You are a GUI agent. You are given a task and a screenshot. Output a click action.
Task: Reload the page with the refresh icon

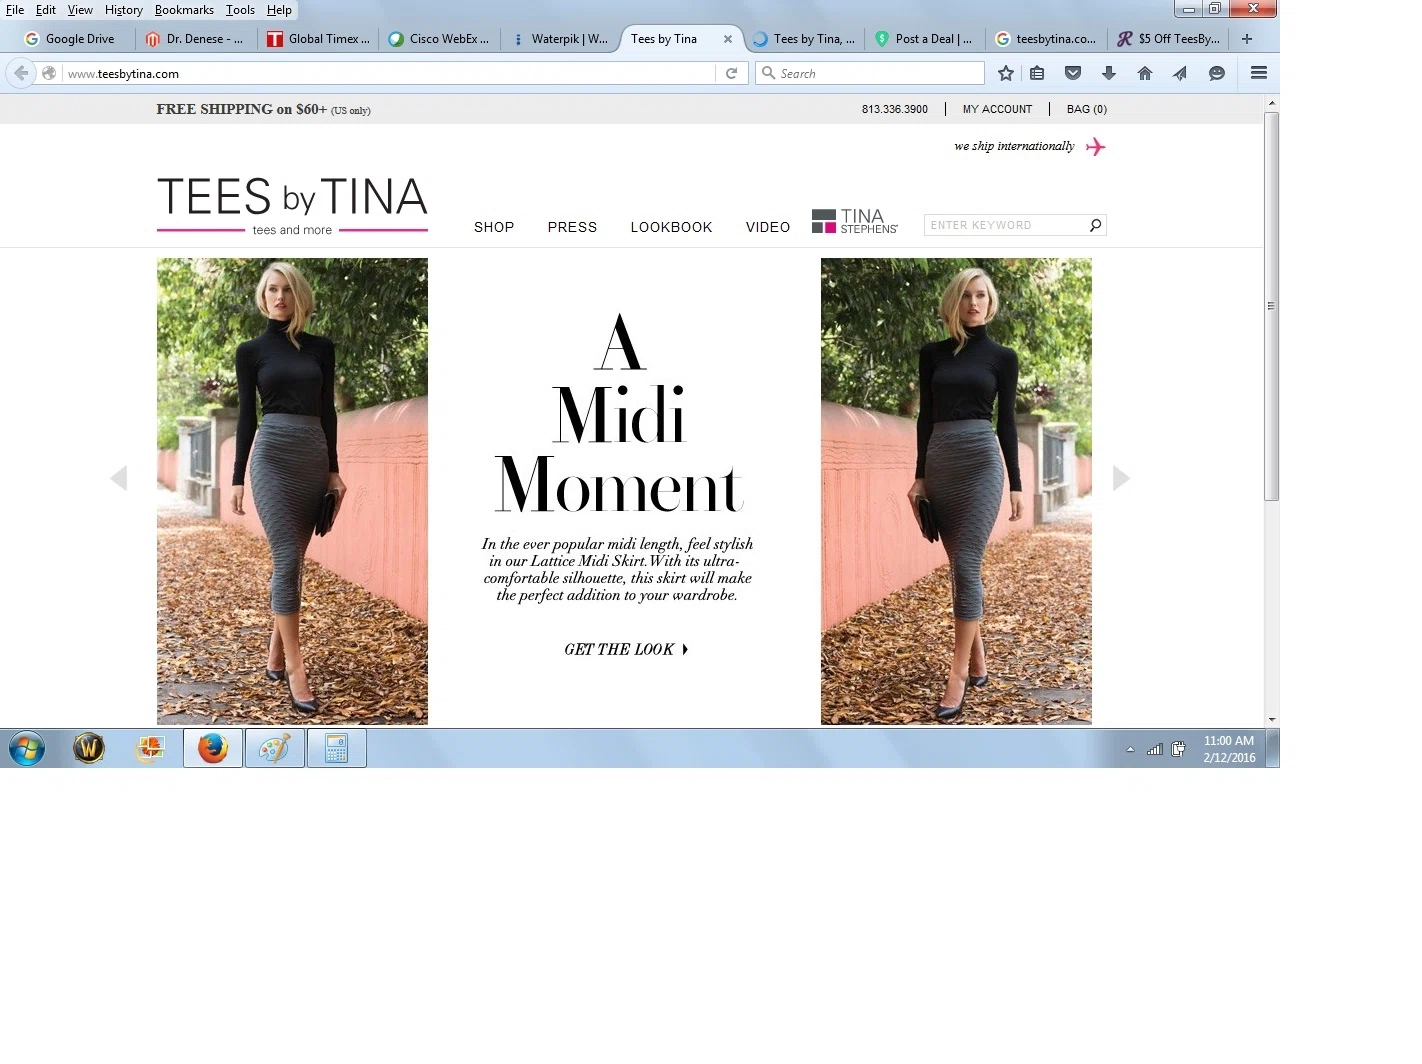click(732, 73)
